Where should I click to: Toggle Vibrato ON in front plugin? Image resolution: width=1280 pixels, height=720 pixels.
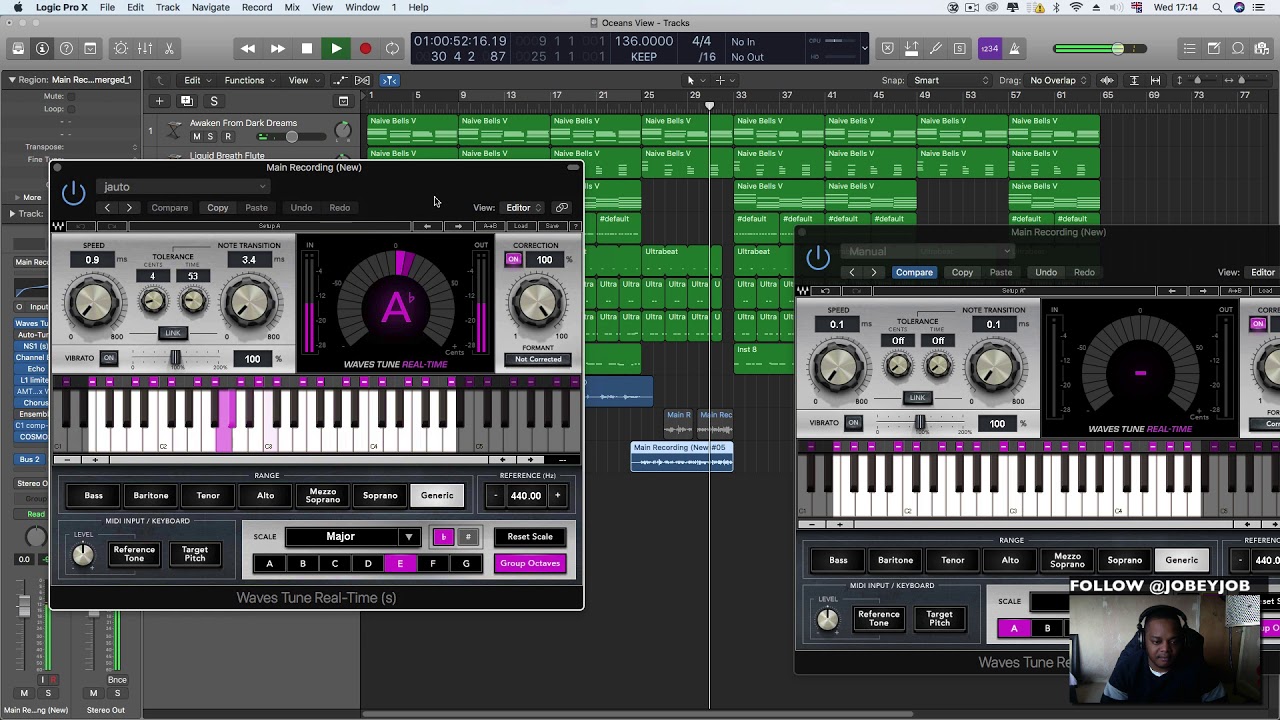pos(109,359)
